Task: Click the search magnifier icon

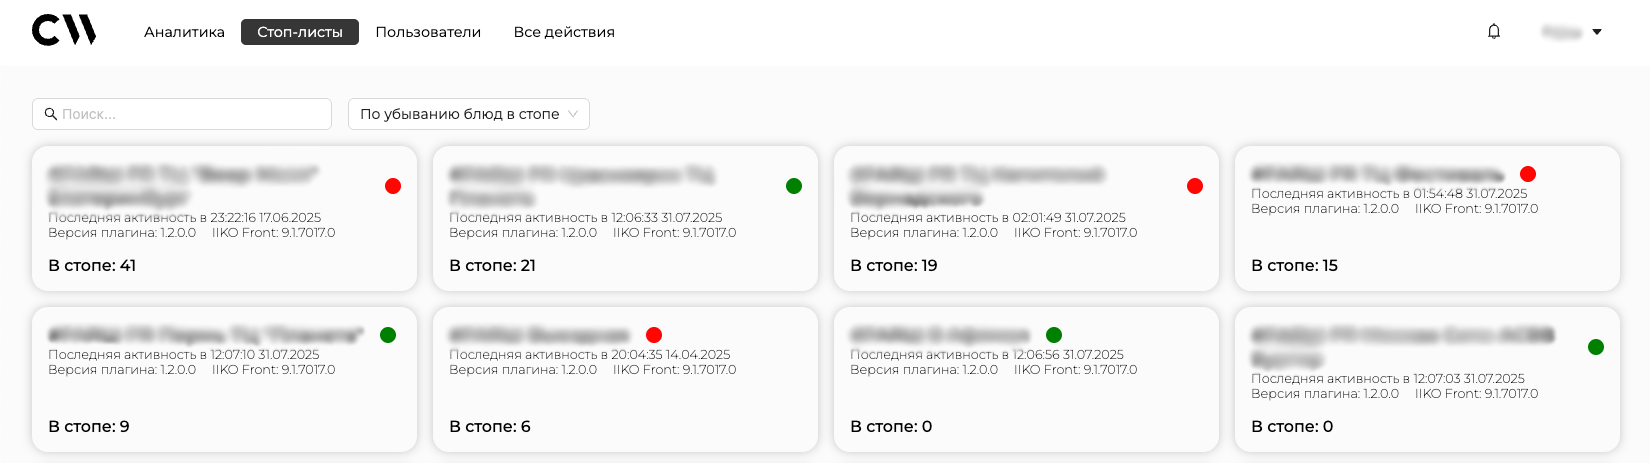Action: click(x=51, y=114)
